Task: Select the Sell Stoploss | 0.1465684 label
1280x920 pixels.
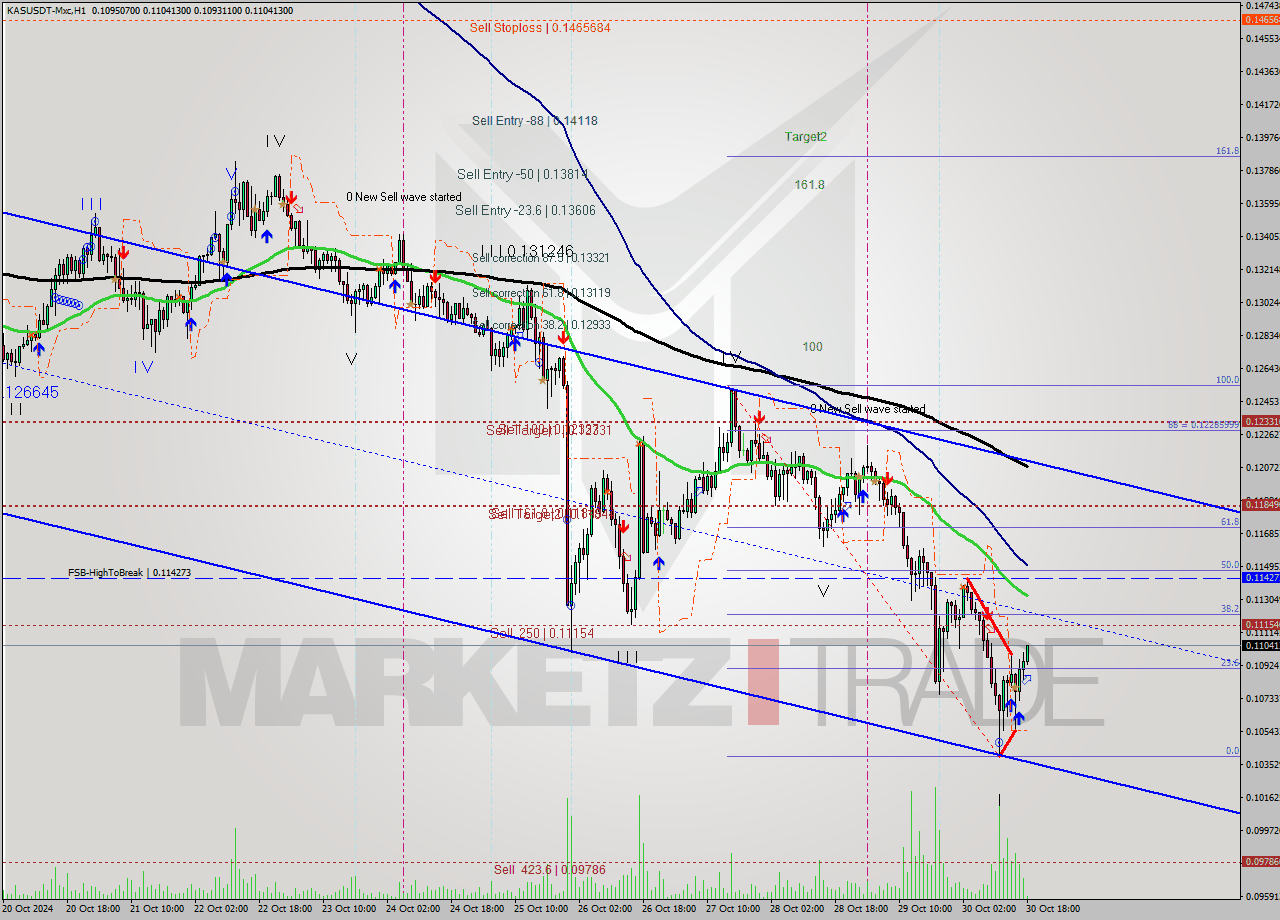Action: pyautogui.click(x=540, y=28)
